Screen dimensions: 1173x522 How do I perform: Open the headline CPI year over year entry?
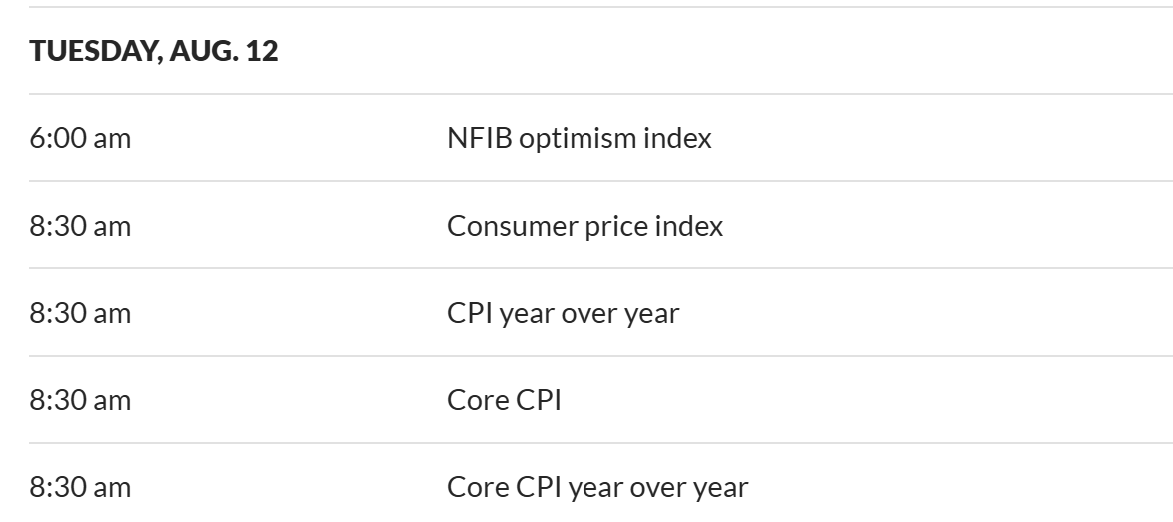tap(562, 313)
